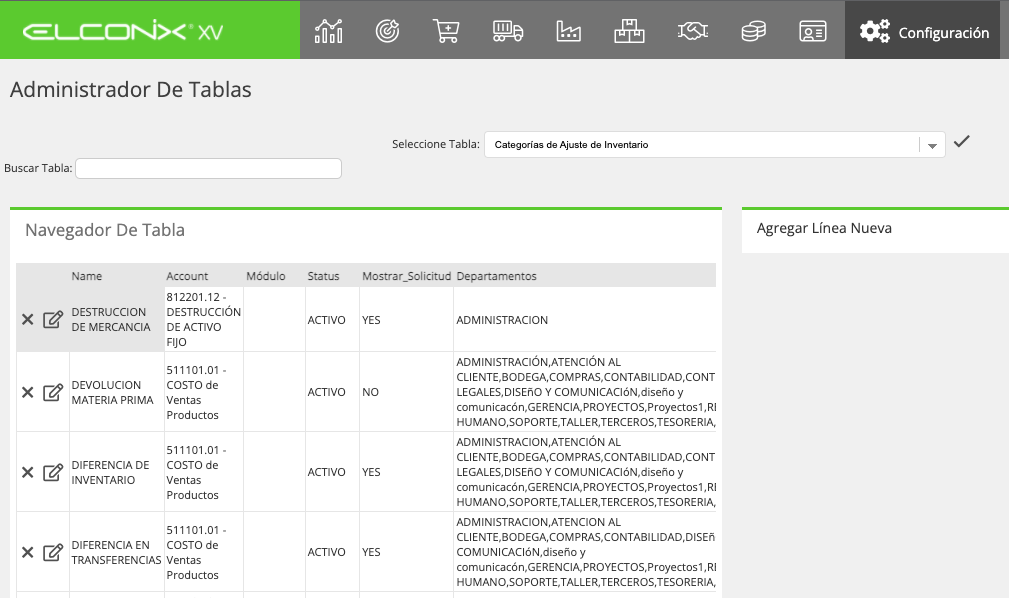Delete the DEVOLUCION MATERIA PRIMA row
This screenshot has width=1009, height=598.
(28, 392)
